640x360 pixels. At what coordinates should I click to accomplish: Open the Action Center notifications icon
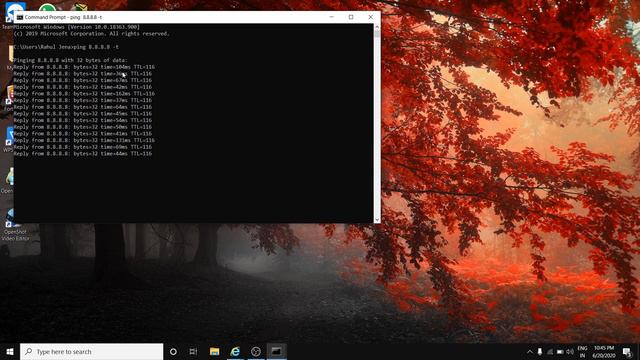coord(627,351)
